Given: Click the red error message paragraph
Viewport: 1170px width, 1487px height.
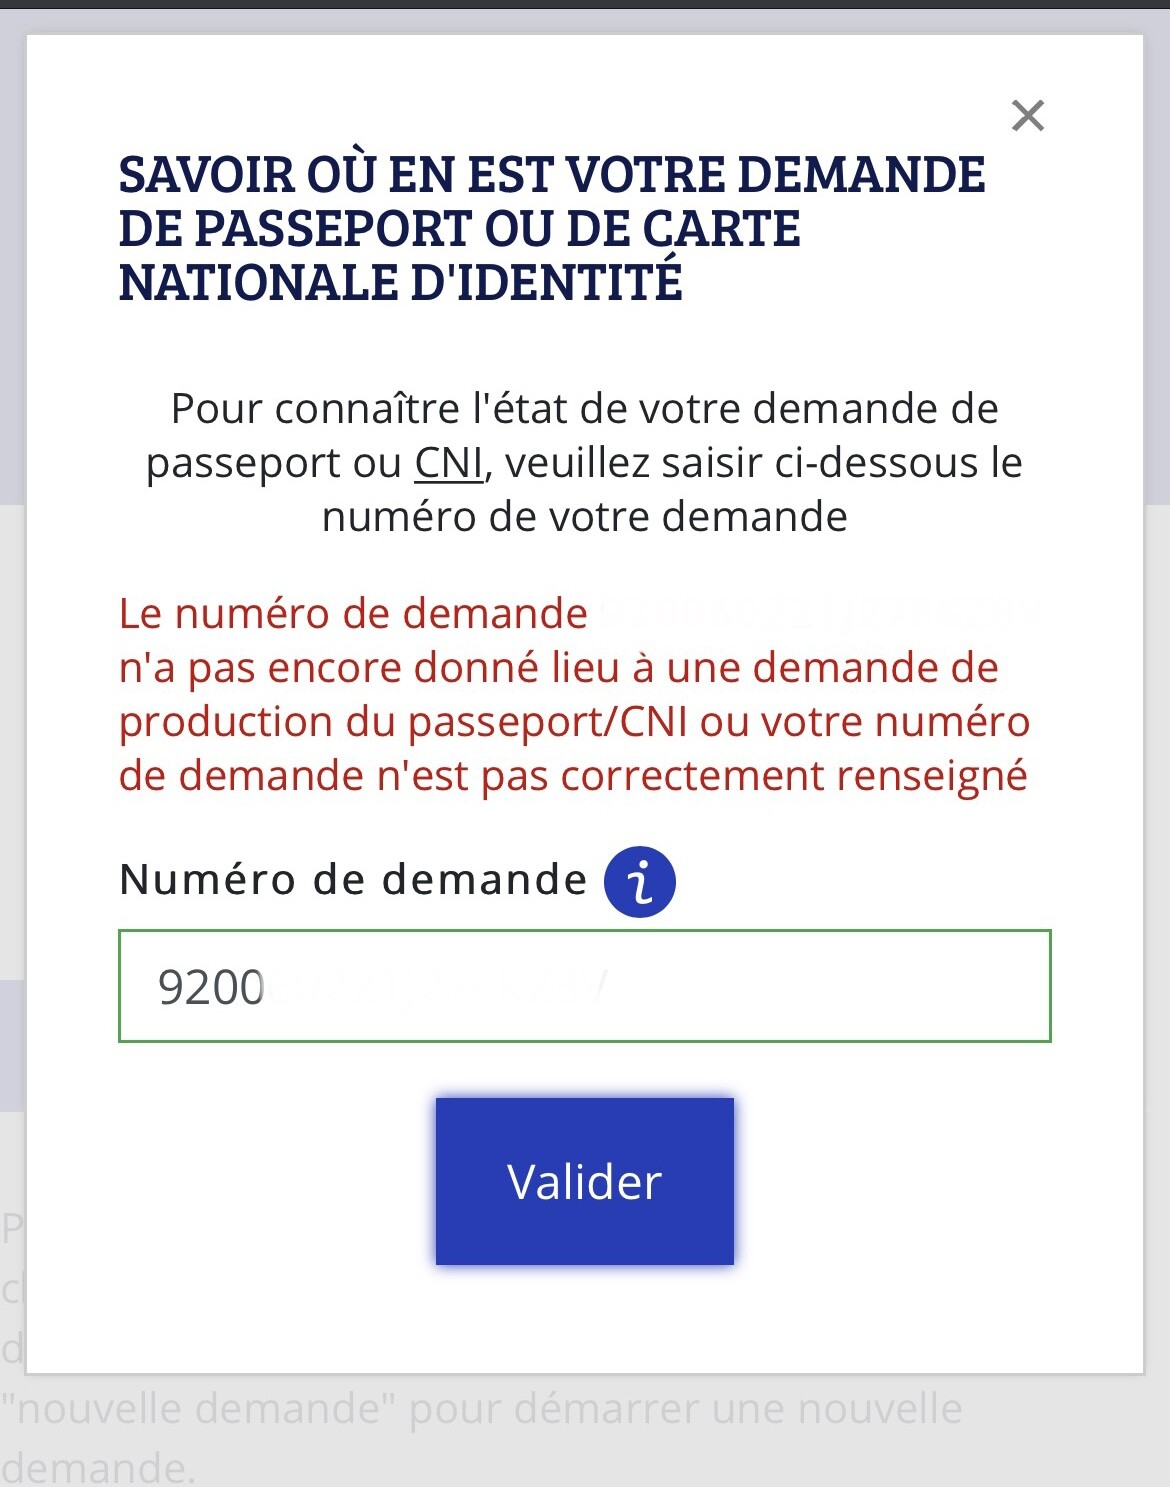Looking at the screenshot, I should tap(575, 694).
